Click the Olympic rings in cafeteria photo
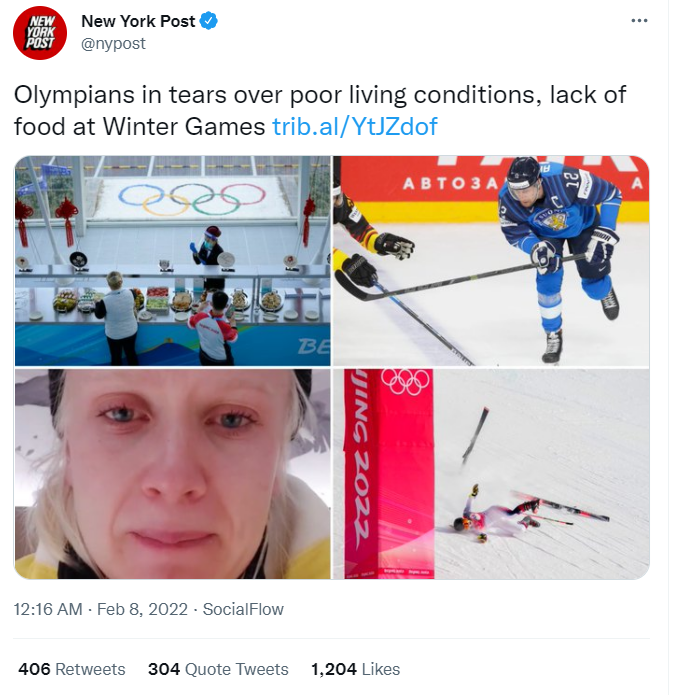The height and width of the screenshot is (695, 687). 191,196
